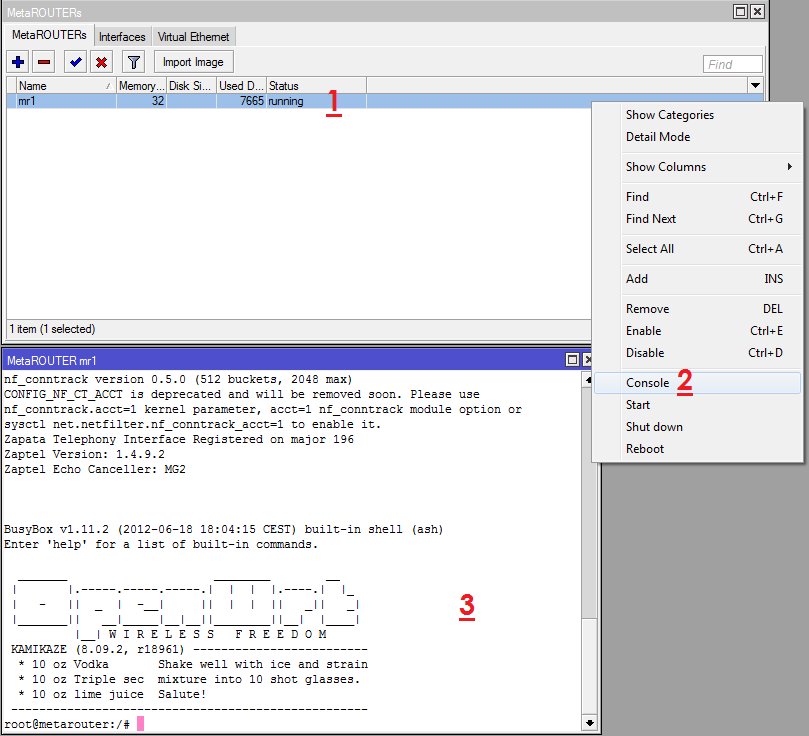This screenshot has width=809, height=736.
Task: Click the console scrollbar down arrow
Action: (589, 723)
